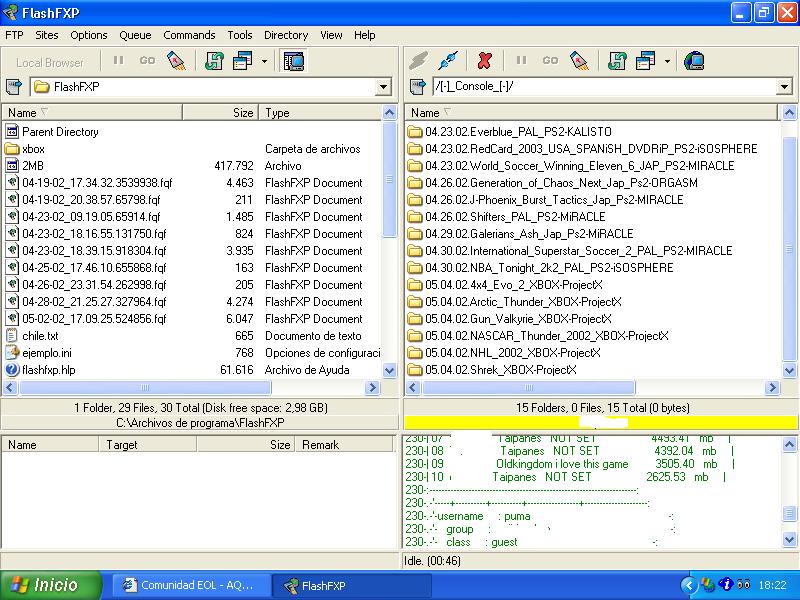Viewport: 800px width, 600px height.
Task: Open the dropdown arrow beside local view icon
Action: [x=264, y=61]
